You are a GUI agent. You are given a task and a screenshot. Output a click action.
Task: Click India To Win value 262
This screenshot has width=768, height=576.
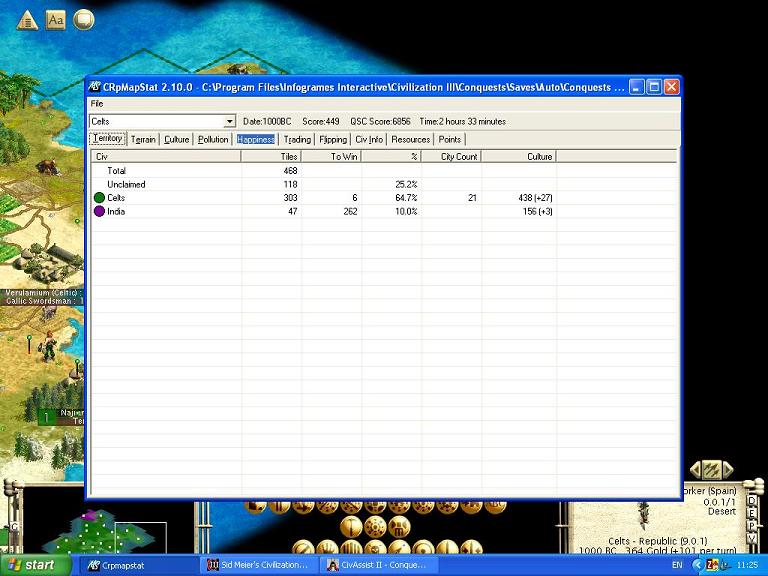pyautogui.click(x=350, y=212)
